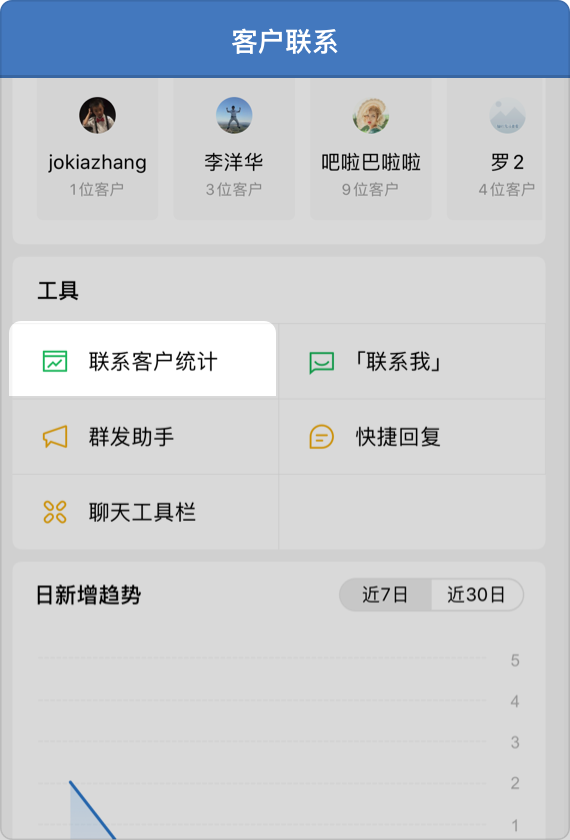View jokiazhang's avatar
This screenshot has width=570, height=840.
(98, 115)
